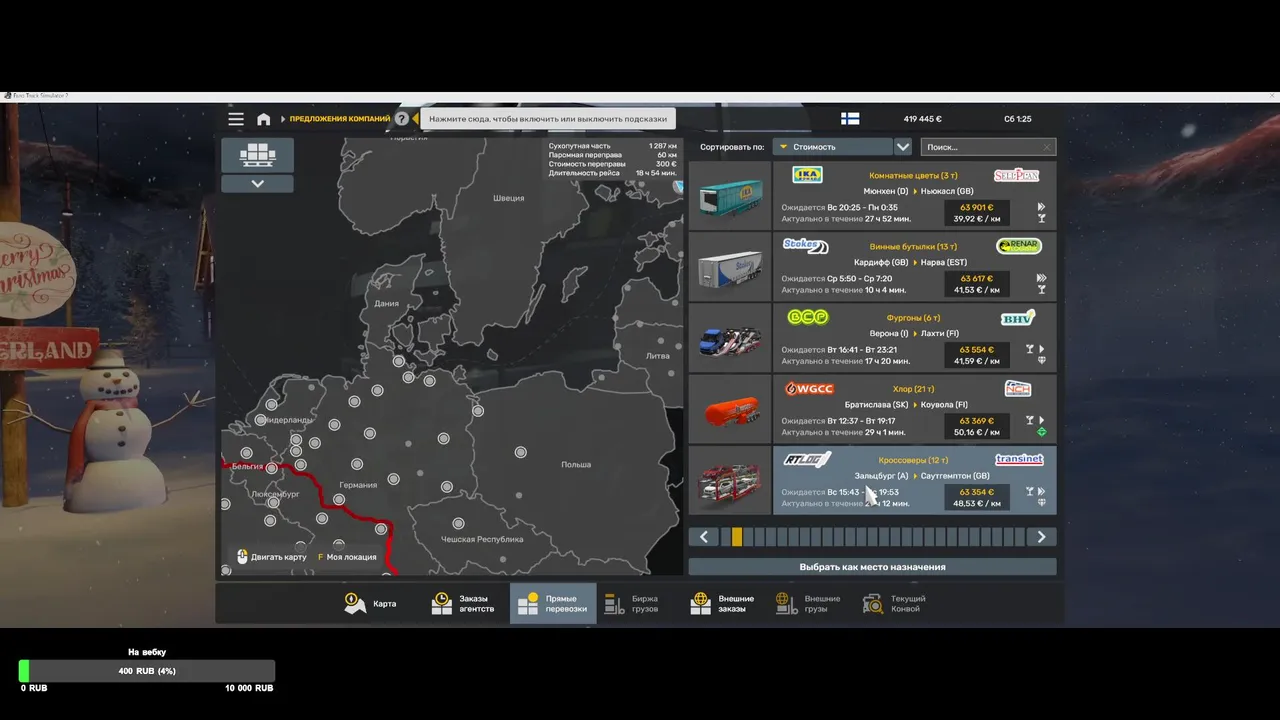Open the sort-by Стоимость dropdown
1280x720 pixels.
point(833,147)
